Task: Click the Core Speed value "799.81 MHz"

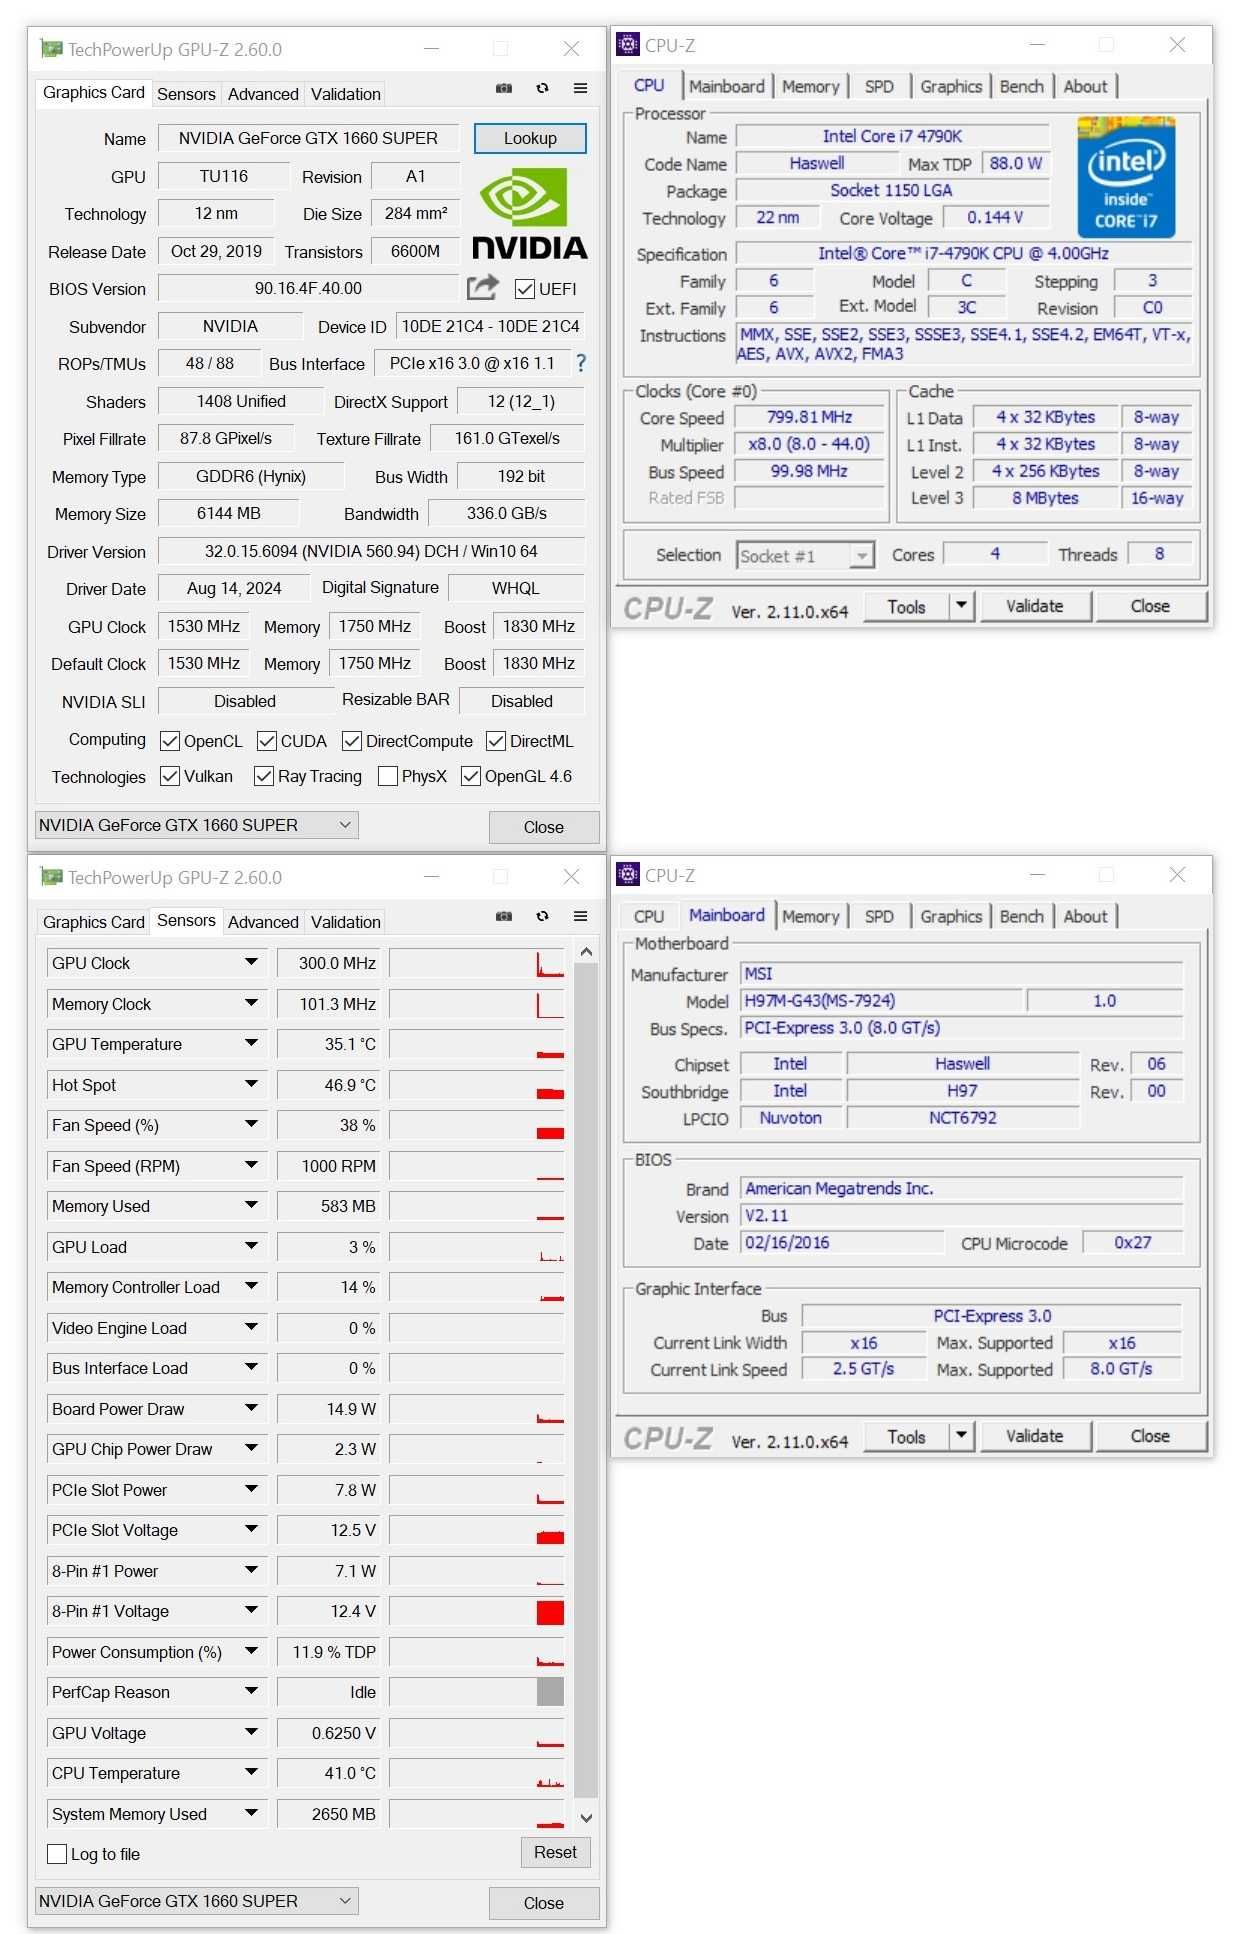Action: coord(810,417)
